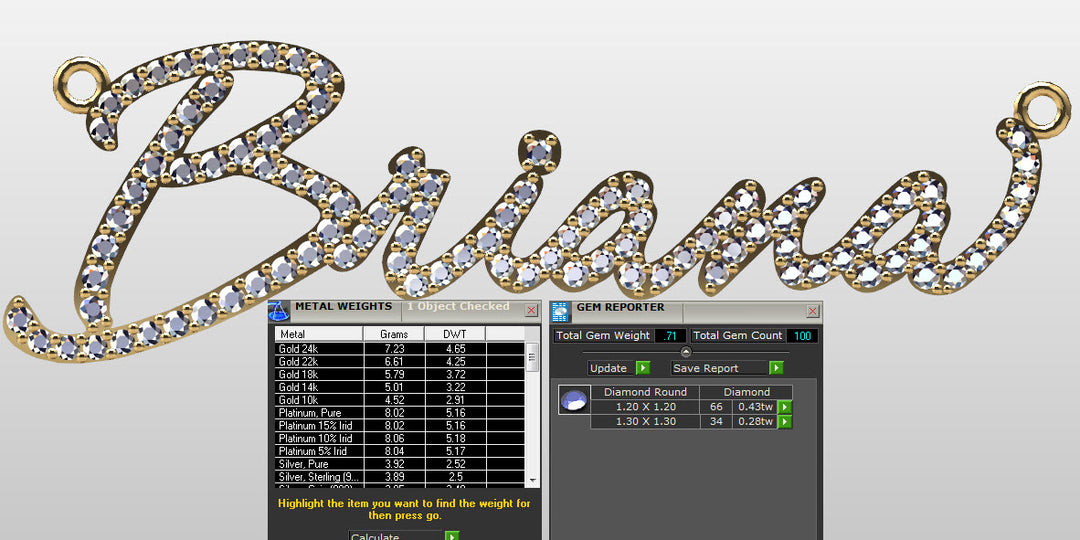The image size is (1080, 540).
Task: Click the green arrow next to Calculate
Action: point(452,537)
